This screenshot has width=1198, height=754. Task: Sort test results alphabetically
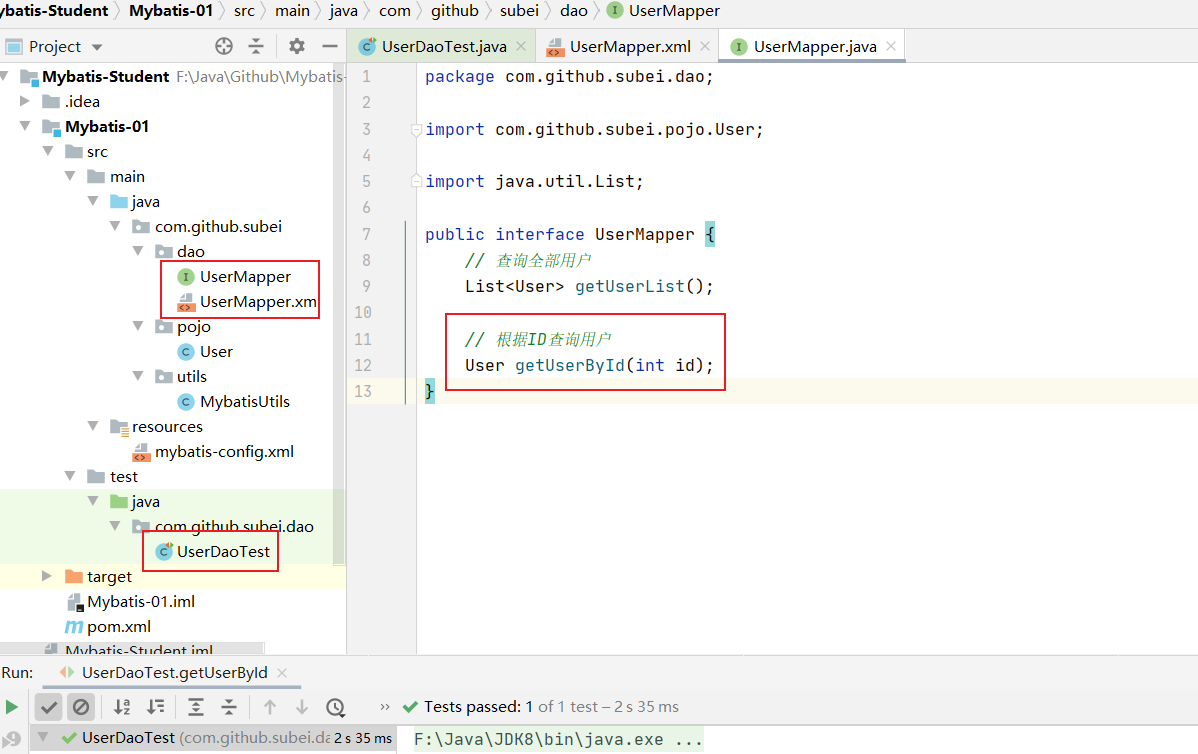click(122, 707)
